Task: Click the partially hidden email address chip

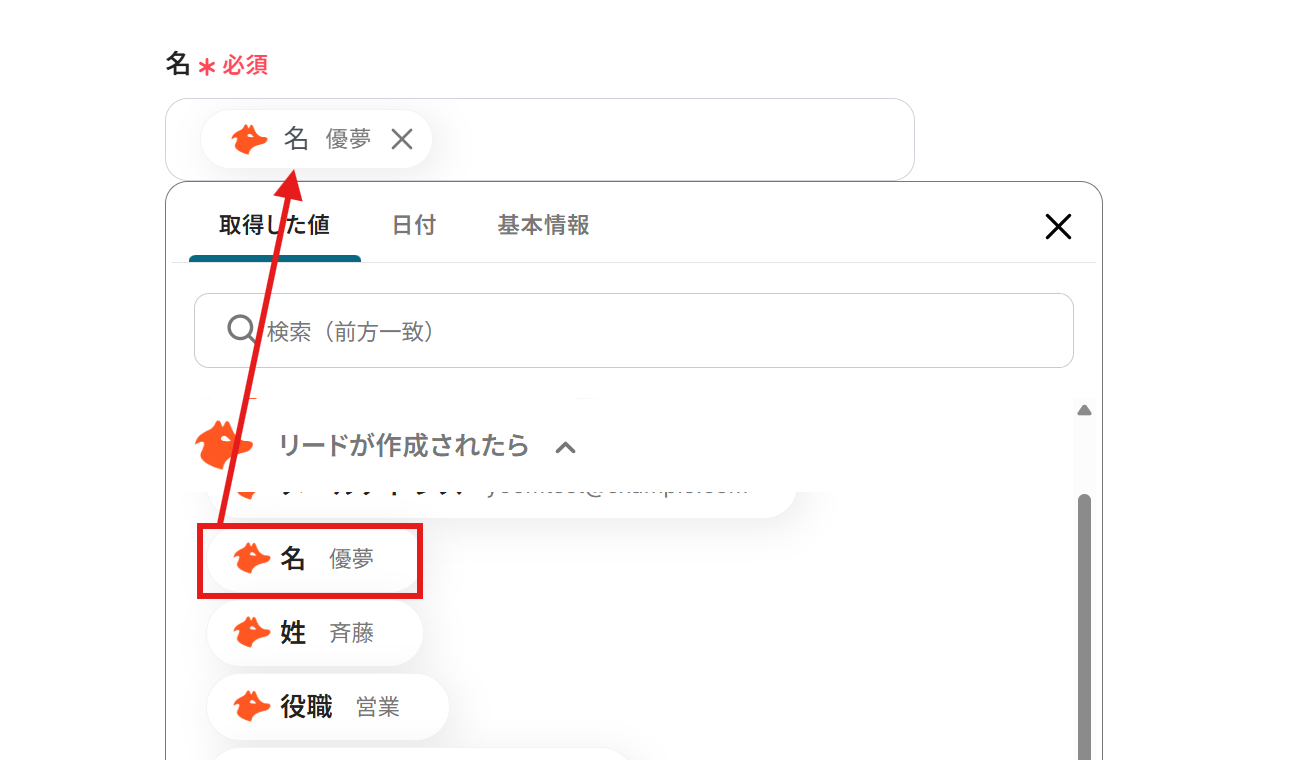Action: click(x=600, y=499)
